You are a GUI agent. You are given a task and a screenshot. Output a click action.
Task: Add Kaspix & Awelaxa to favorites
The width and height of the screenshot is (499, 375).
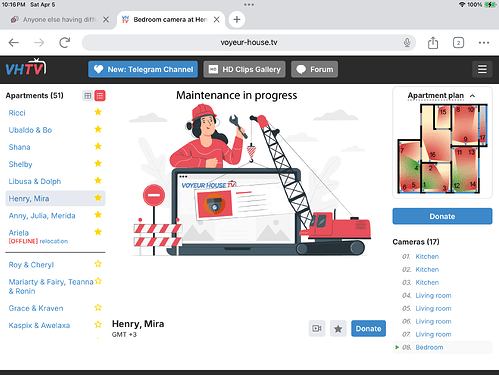(98, 325)
